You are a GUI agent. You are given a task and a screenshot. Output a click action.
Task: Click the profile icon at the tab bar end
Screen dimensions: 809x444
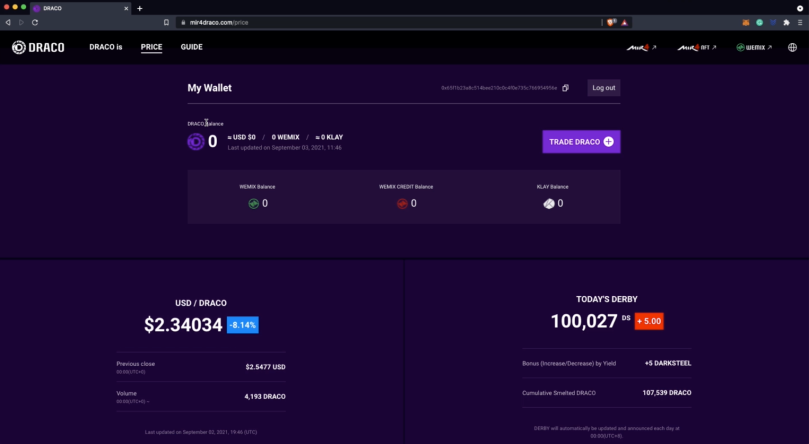click(x=800, y=8)
